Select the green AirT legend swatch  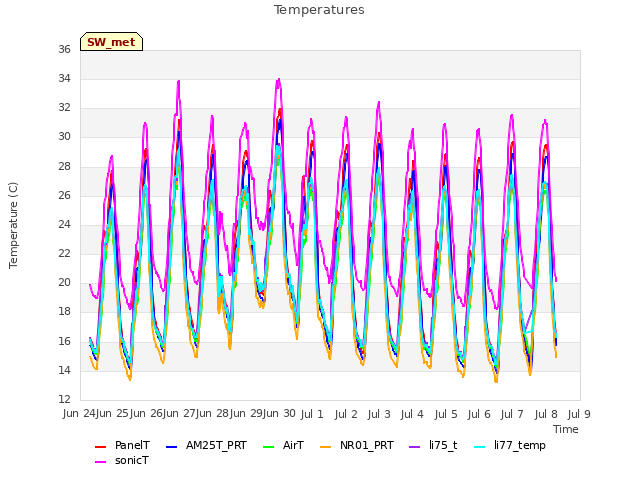(269, 447)
